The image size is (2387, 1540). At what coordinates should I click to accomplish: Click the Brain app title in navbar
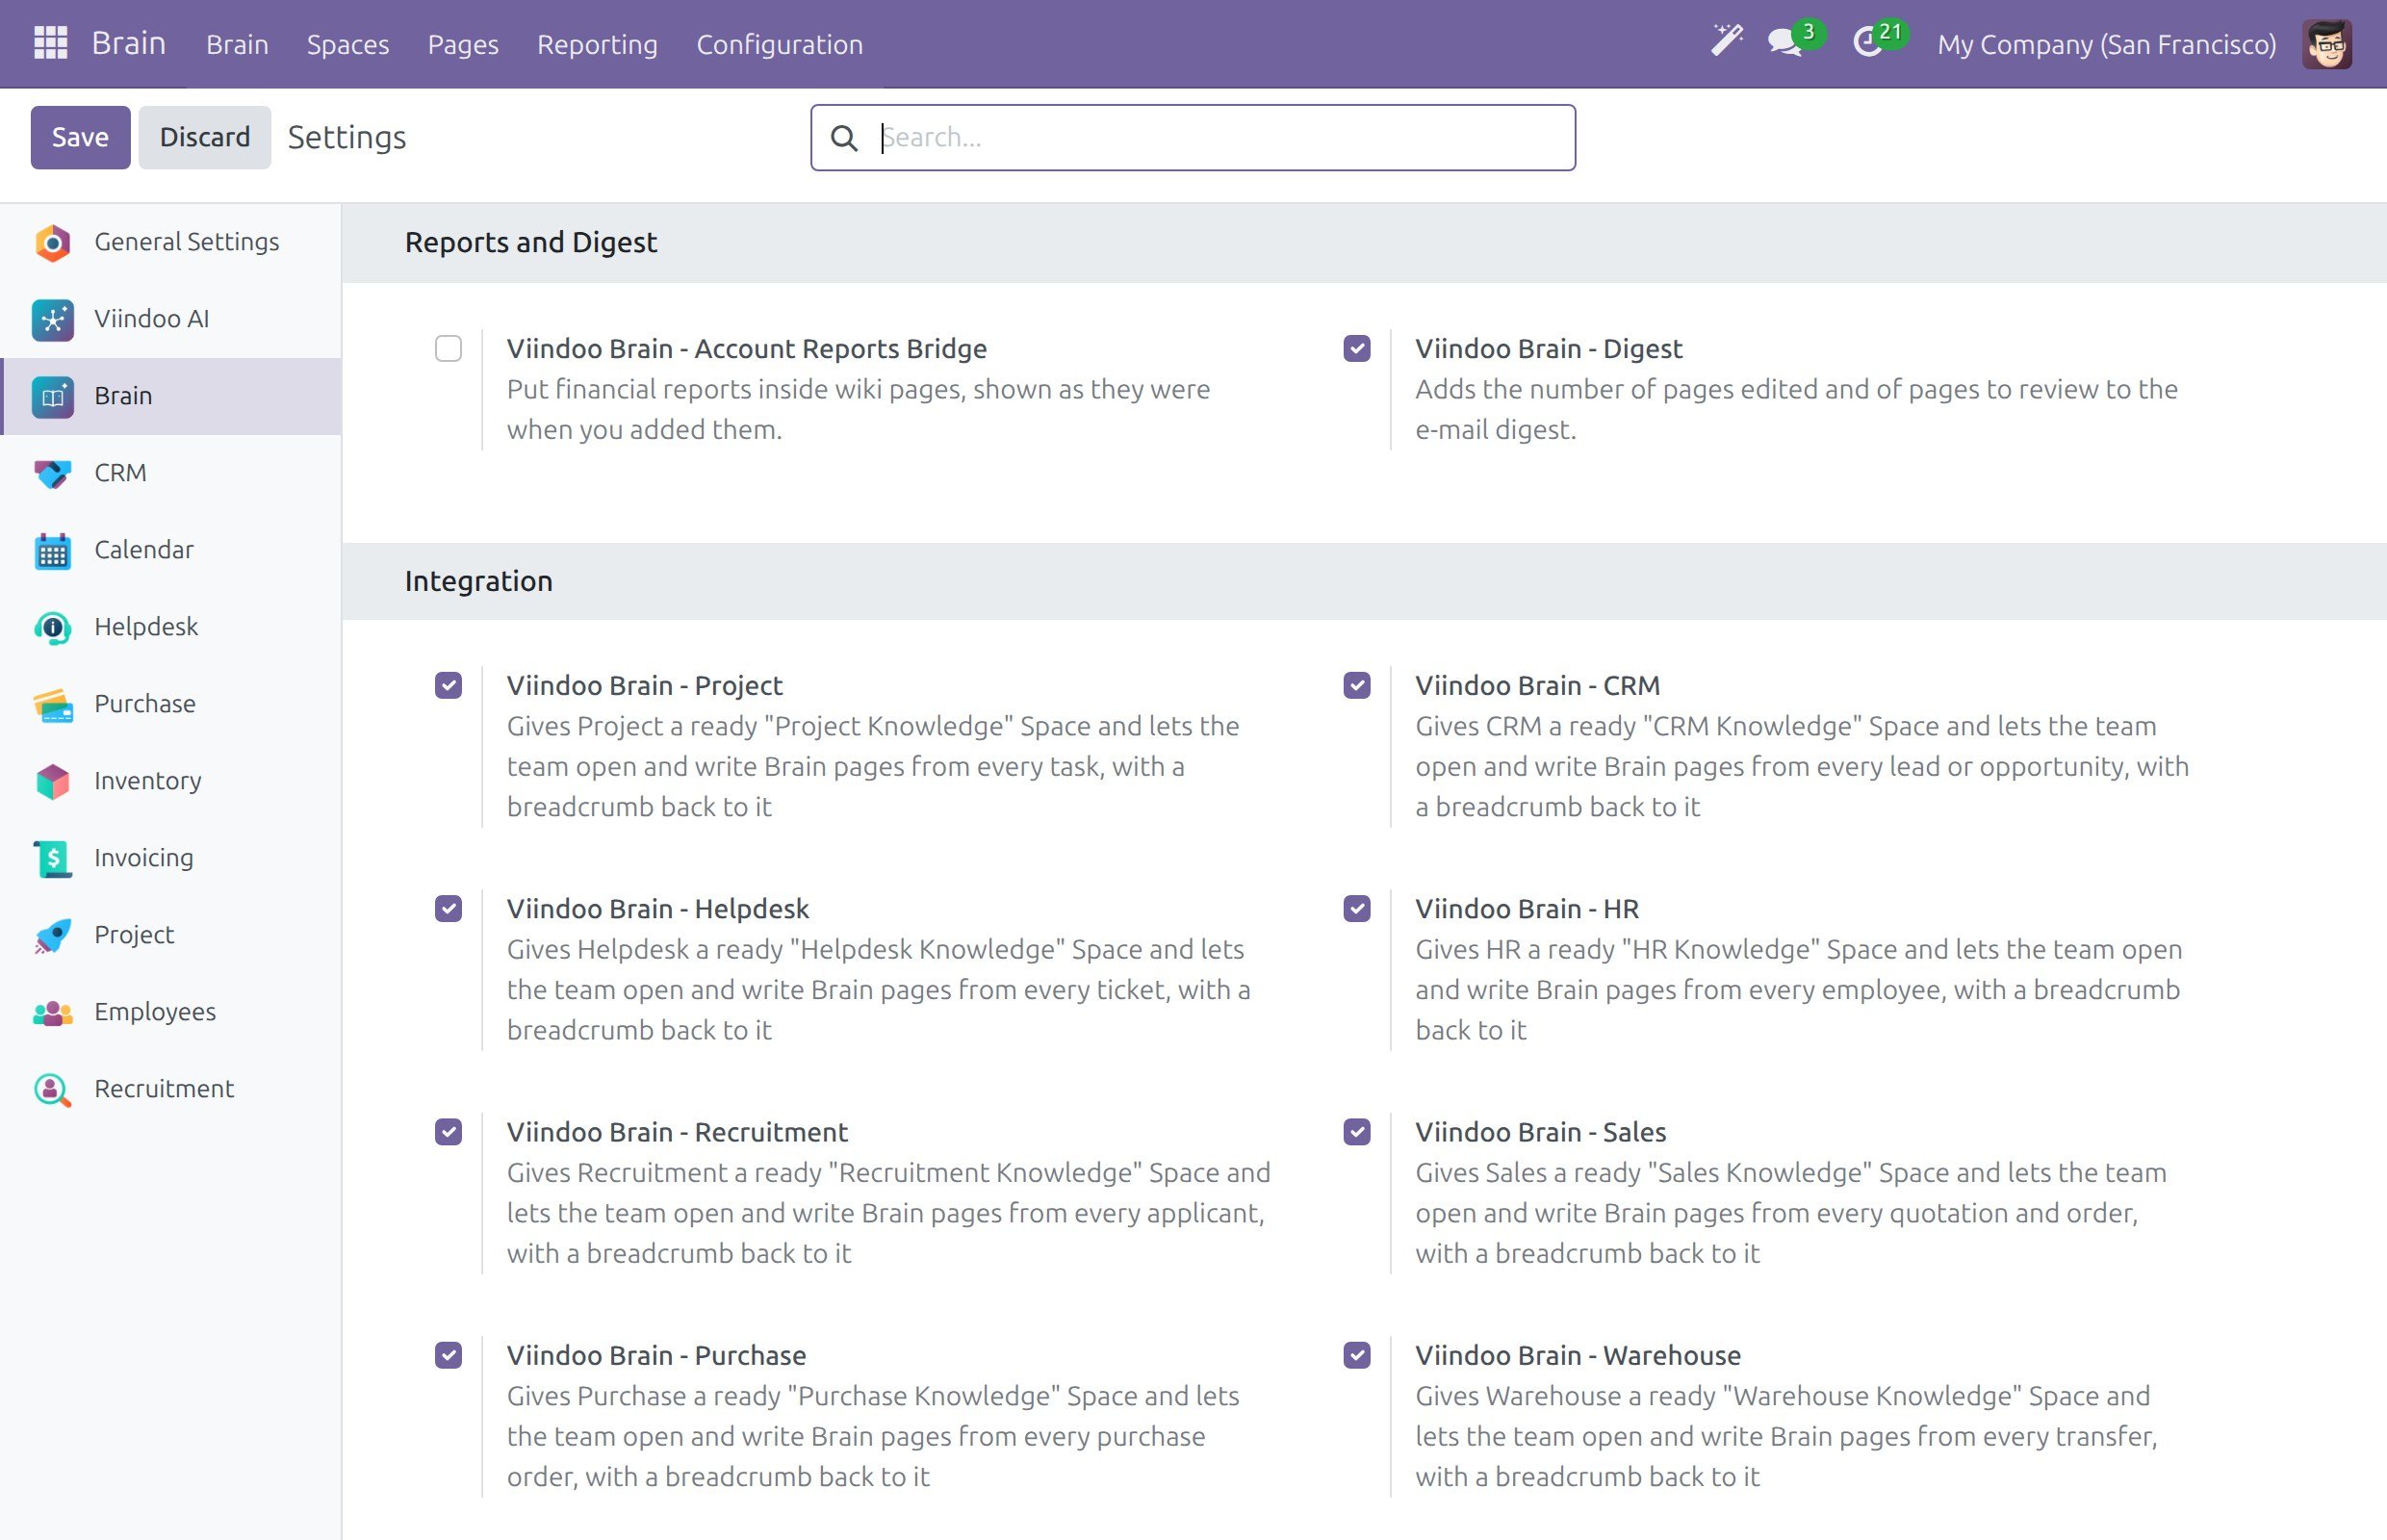coord(128,43)
